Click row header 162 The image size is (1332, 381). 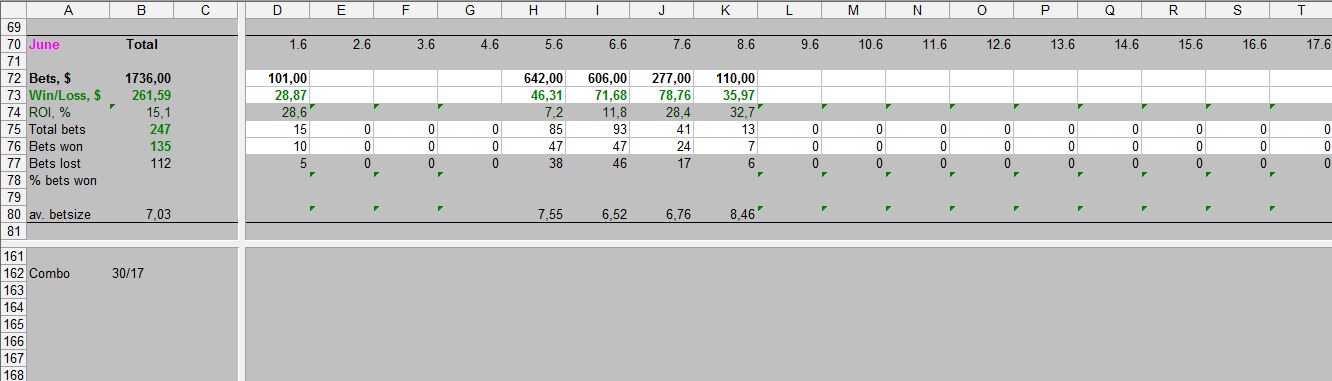pyautogui.click(x=13, y=273)
